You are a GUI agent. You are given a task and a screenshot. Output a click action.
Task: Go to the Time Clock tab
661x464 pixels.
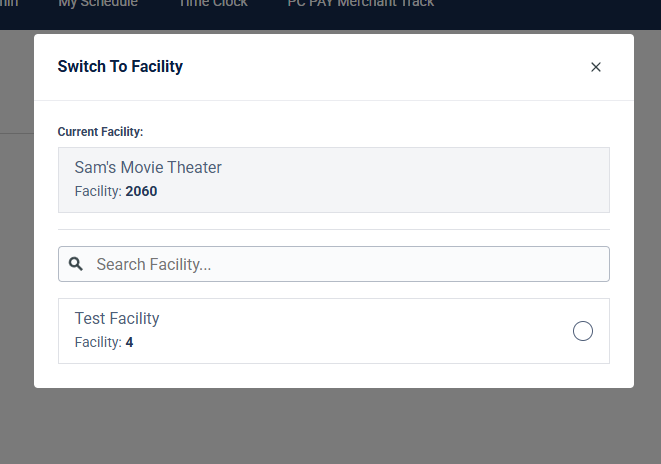(212, 5)
